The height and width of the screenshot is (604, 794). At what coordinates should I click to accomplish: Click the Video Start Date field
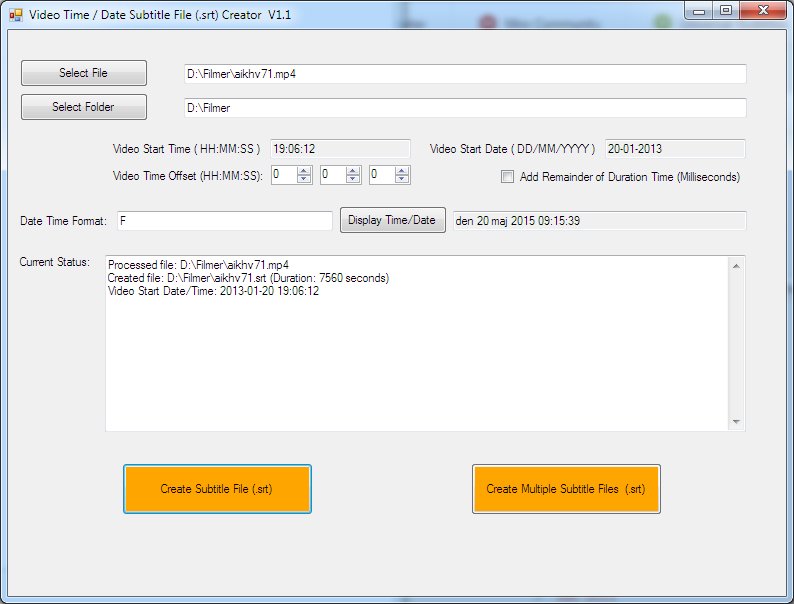click(x=675, y=149)
